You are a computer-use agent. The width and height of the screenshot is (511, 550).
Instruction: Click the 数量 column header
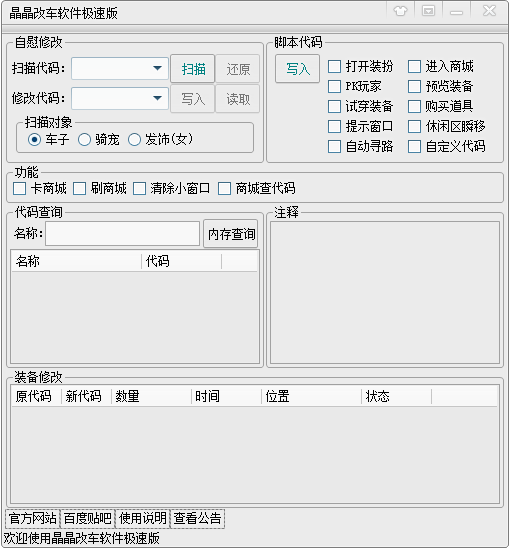click(x=151, y=396)
